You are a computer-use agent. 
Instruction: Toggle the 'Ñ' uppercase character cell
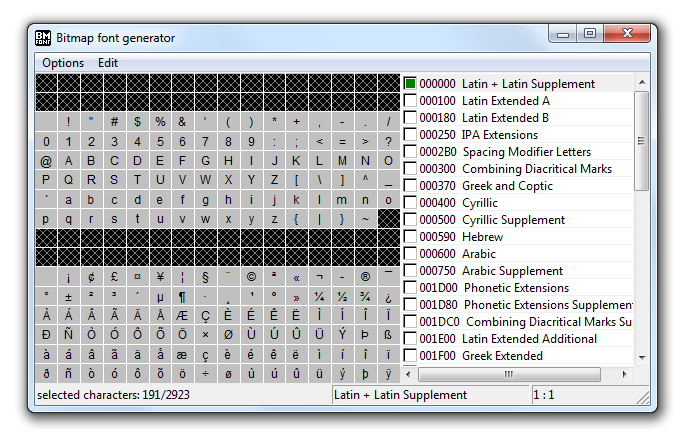coord(68,335)
